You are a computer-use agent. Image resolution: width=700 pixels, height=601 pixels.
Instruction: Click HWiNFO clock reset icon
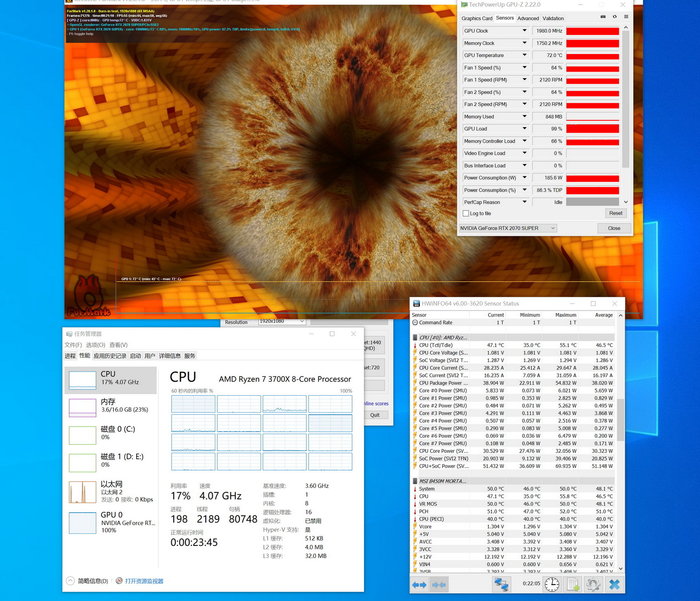[552, 584]
